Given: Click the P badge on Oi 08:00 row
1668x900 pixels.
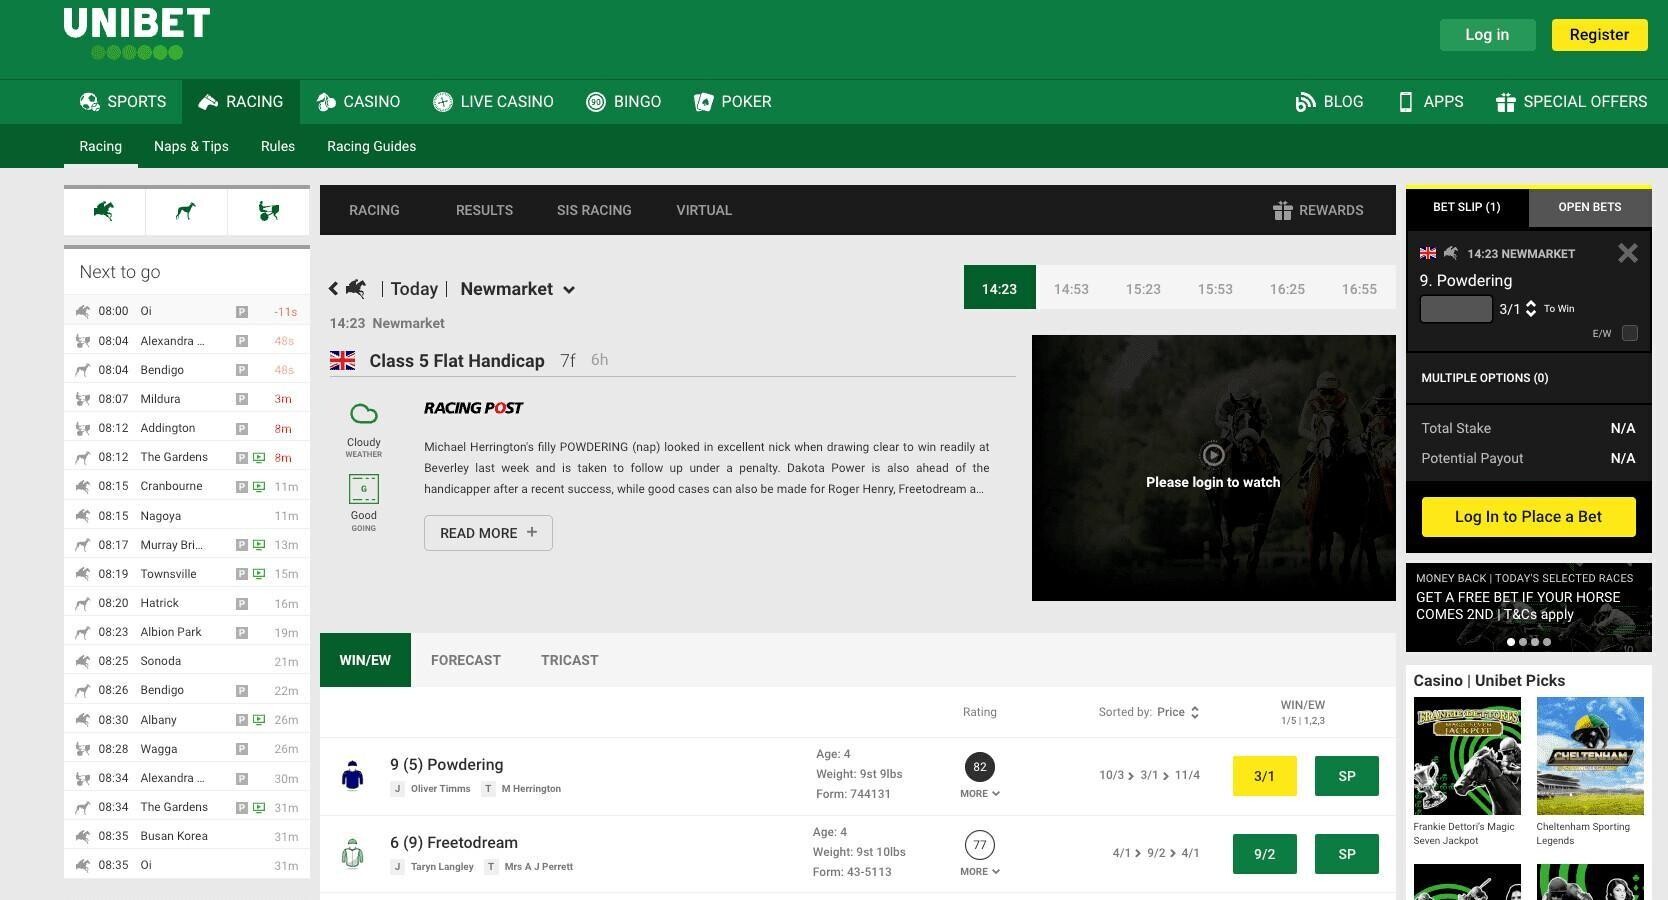Looking at the screenshot, I should (x=241, y=312).
